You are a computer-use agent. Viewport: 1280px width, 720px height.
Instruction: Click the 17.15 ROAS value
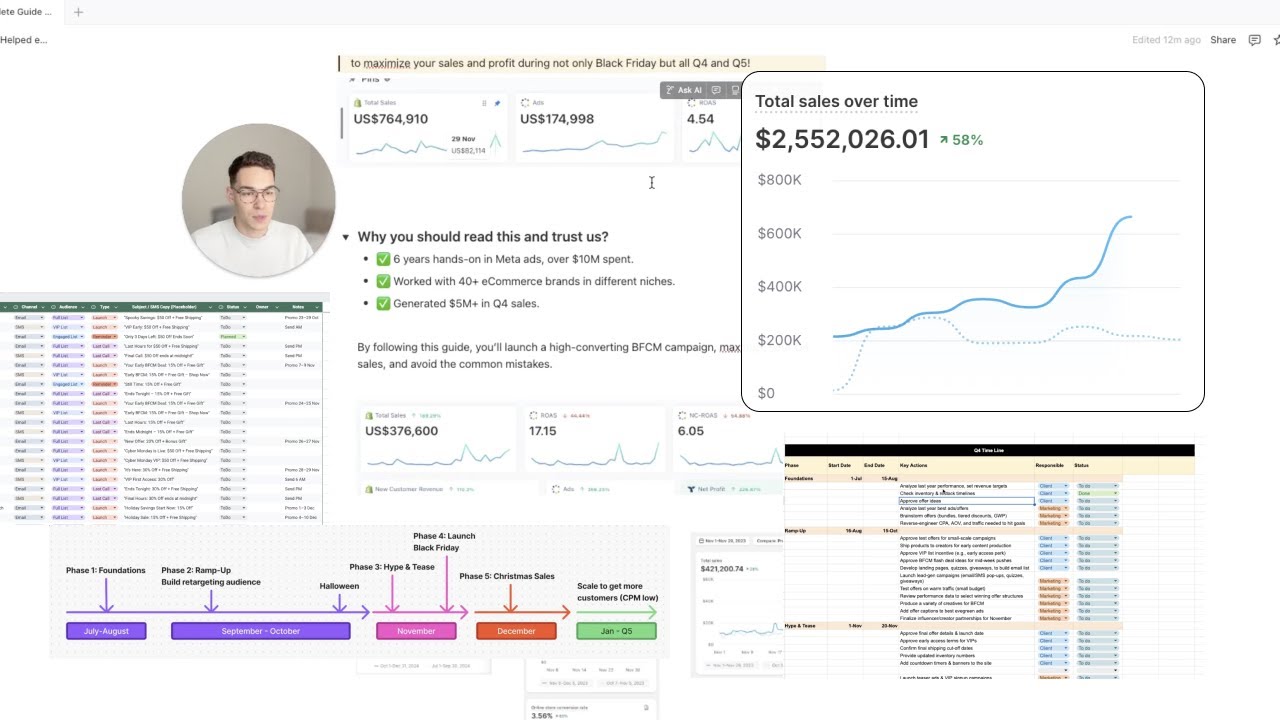pyautogui.click(x=542, y=431)
